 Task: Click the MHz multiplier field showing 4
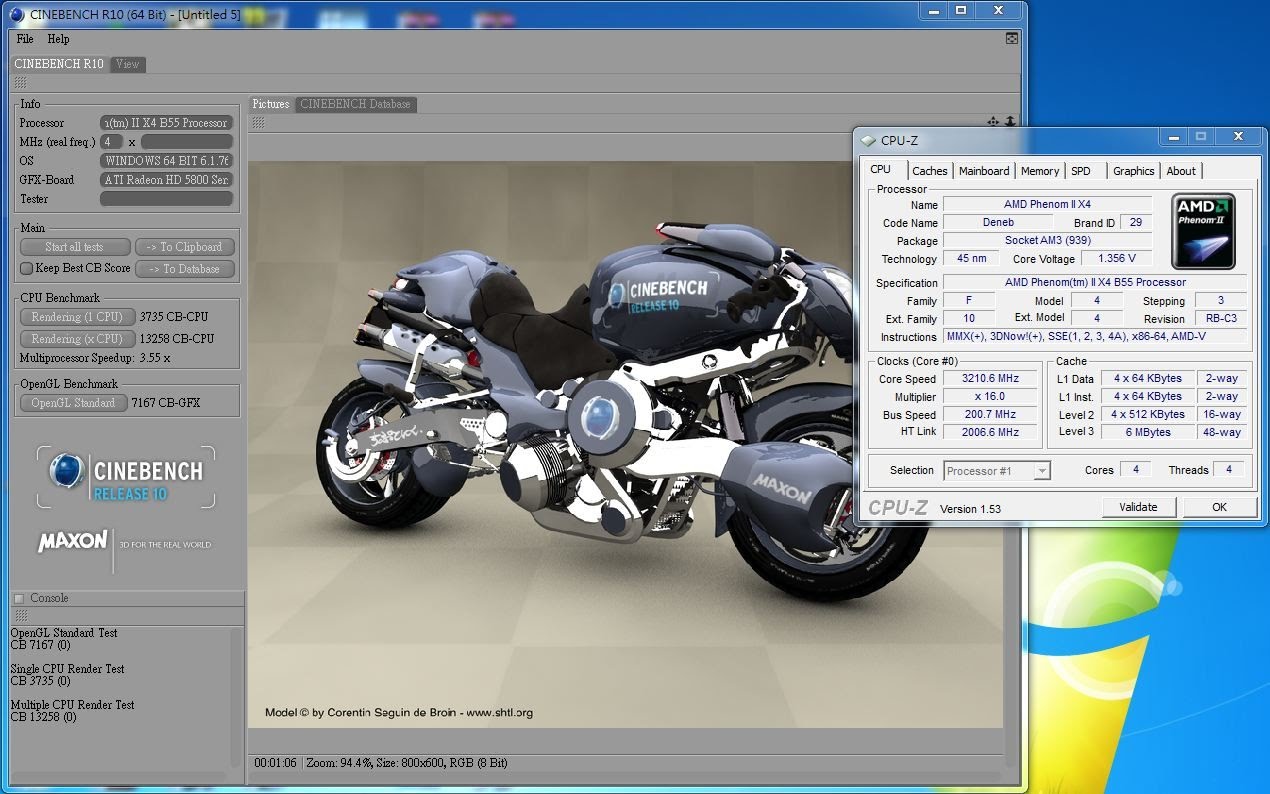click(111, 142)
